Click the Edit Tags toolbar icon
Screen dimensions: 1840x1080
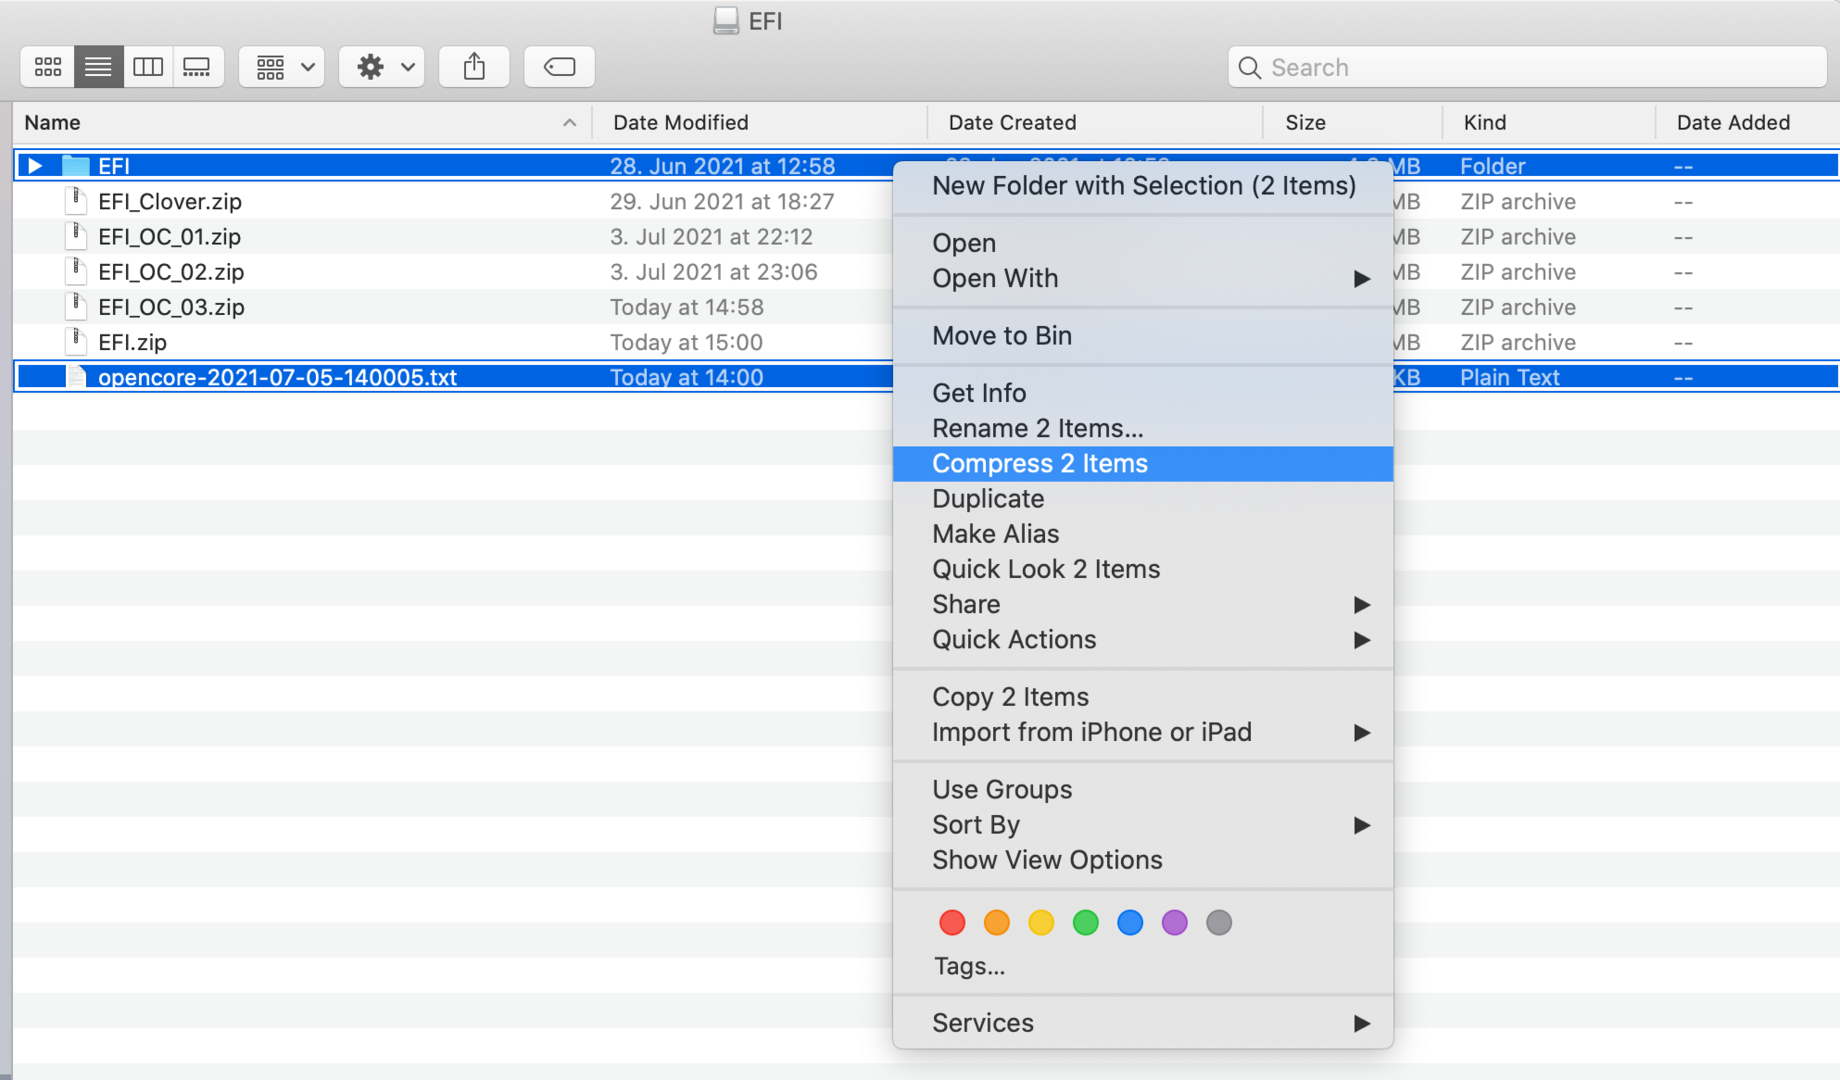click(559, 67)
